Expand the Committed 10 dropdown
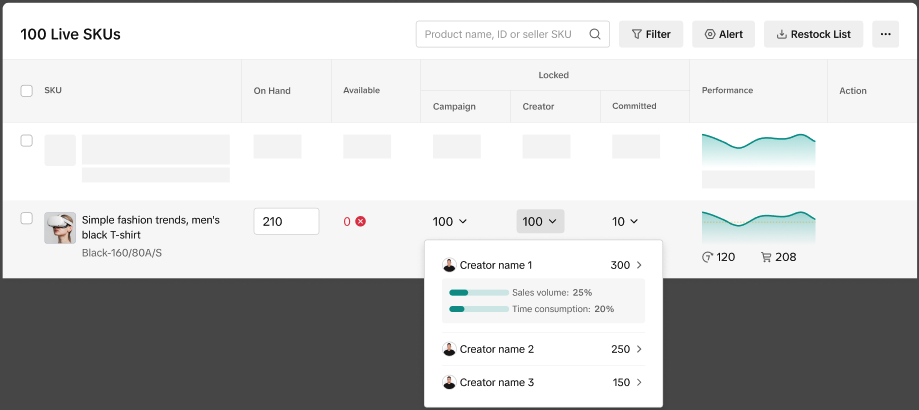This screenshot has width=919, height=410. 625,221
